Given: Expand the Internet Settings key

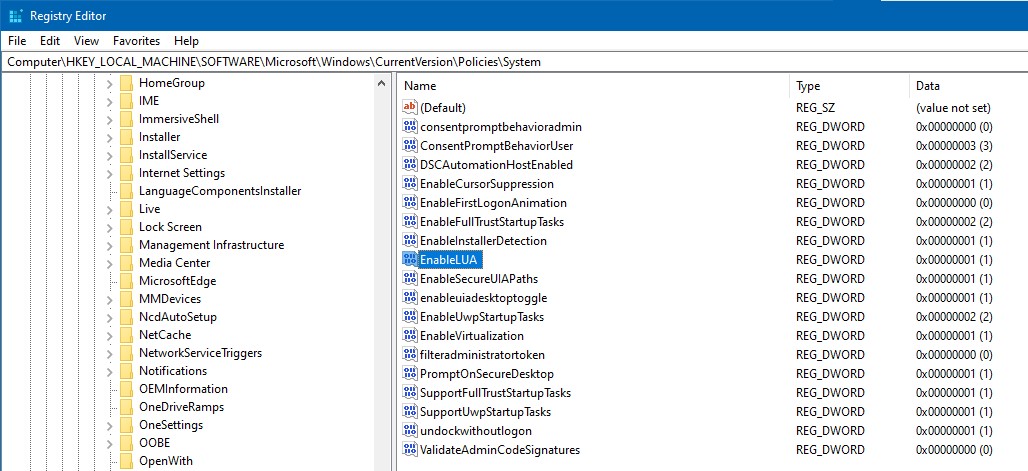Looking at the screenshot, I should tap(109, 173).
